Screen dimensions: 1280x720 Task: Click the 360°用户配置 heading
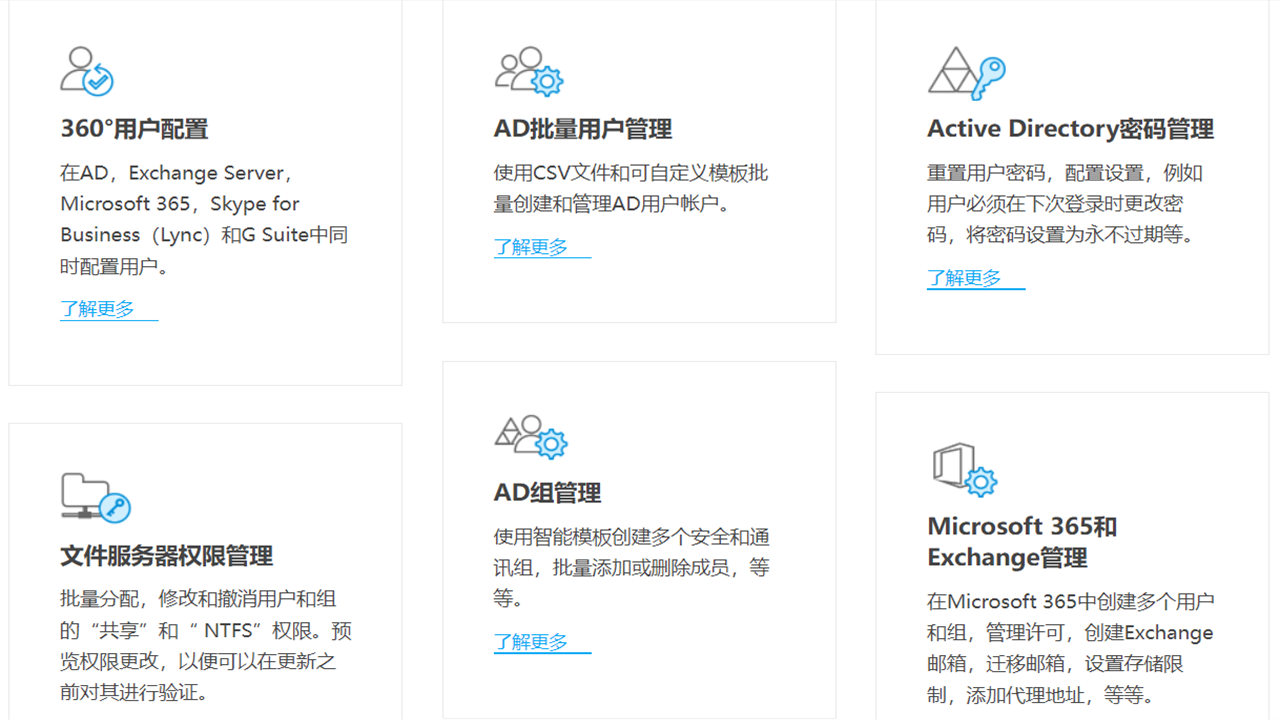134,128
